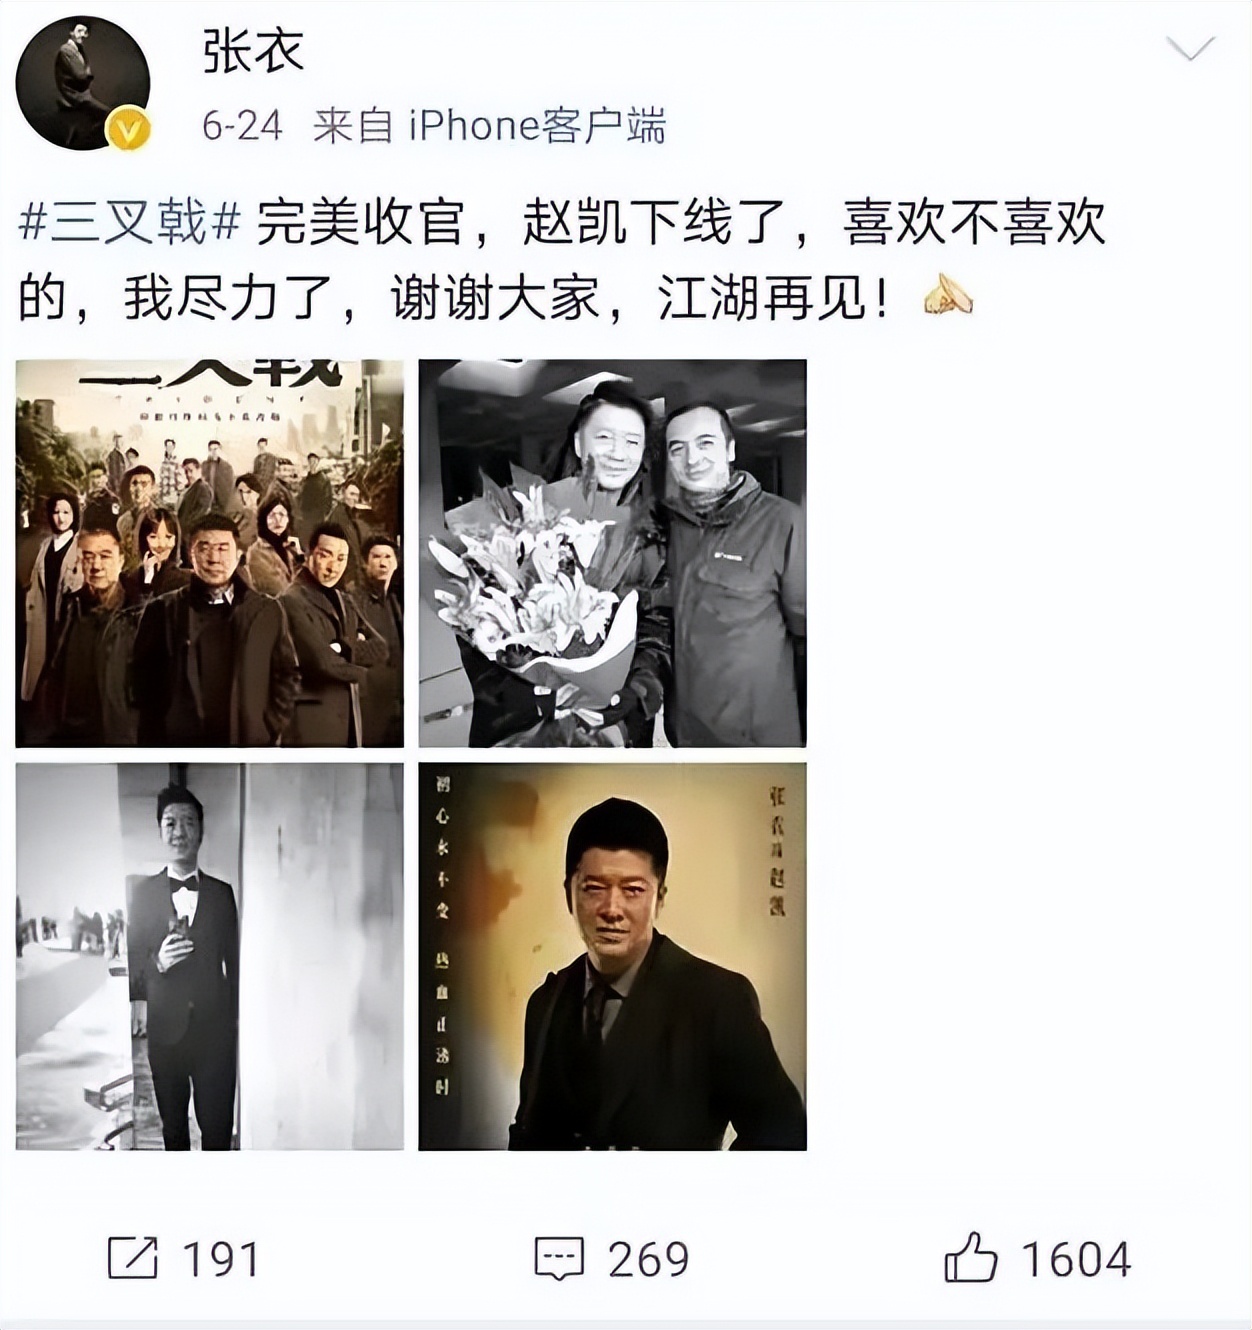Viewport: 1252px width, 1330px height.
Task: Click the post text 江湖再见
Action: point(762,298)
